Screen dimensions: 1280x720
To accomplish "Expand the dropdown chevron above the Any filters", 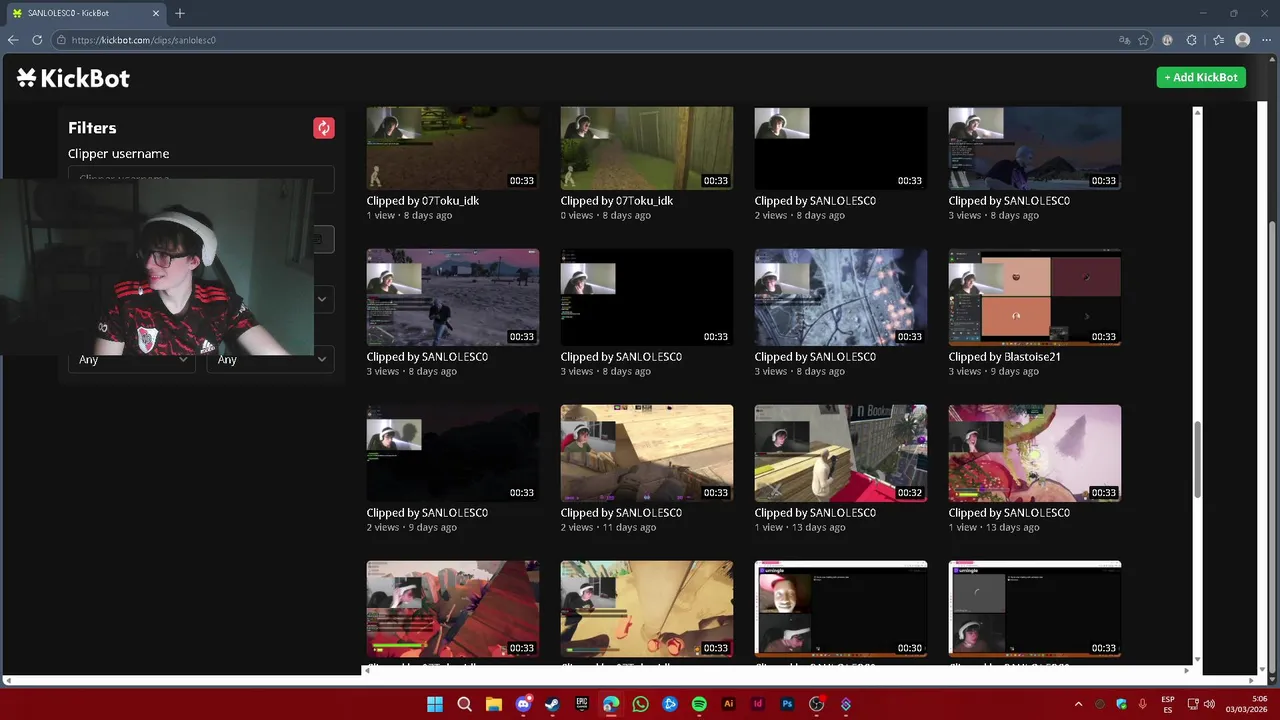I will pyautogui.click(x=322, y=299).
